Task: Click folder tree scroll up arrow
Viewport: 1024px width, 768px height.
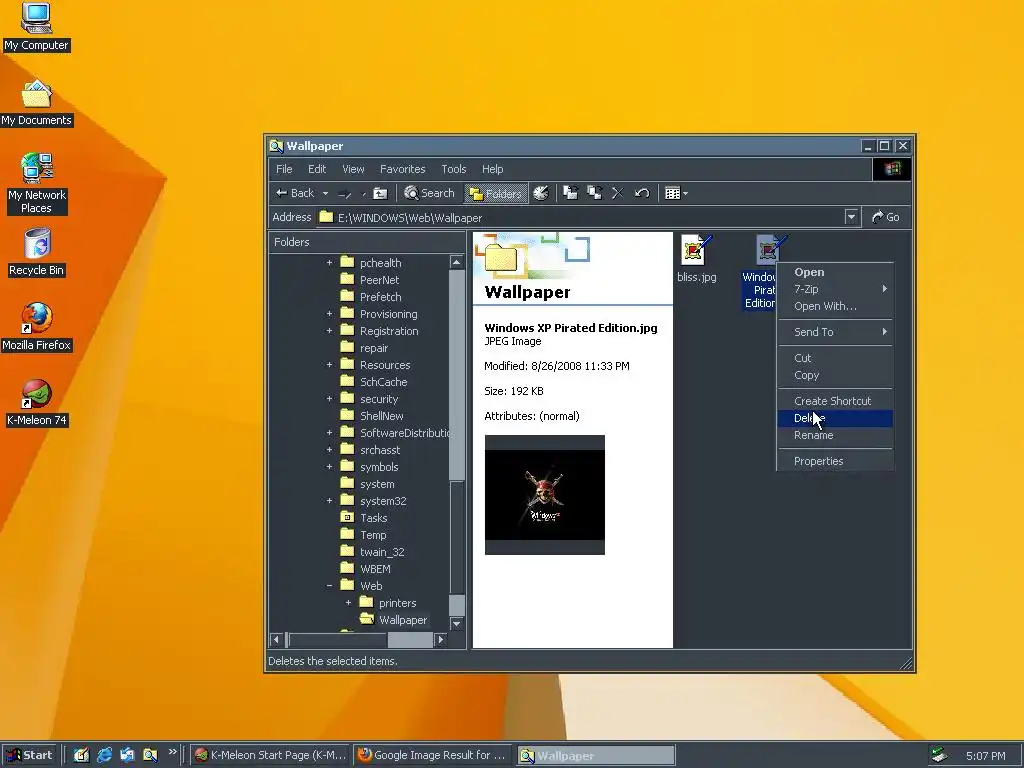Action: click(456, 263)
